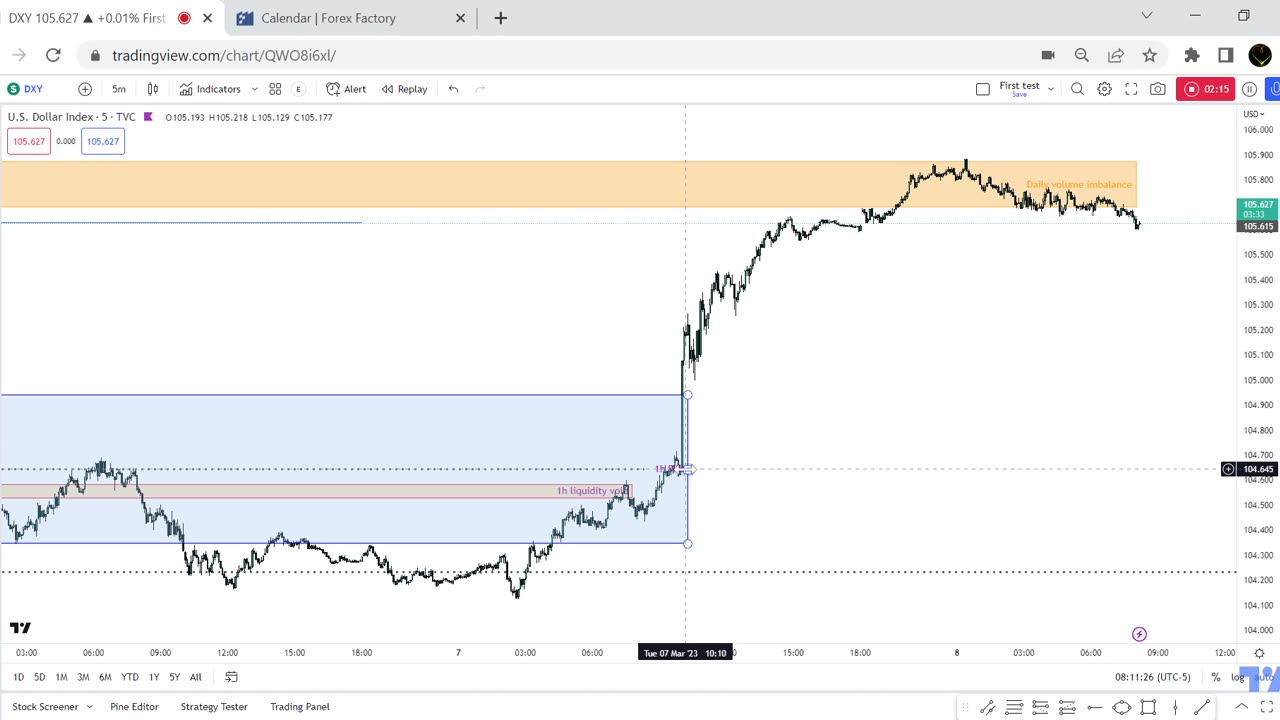Select the YTD date range
Viewport: 1280px width, 720px height.
tap(130, 677)
